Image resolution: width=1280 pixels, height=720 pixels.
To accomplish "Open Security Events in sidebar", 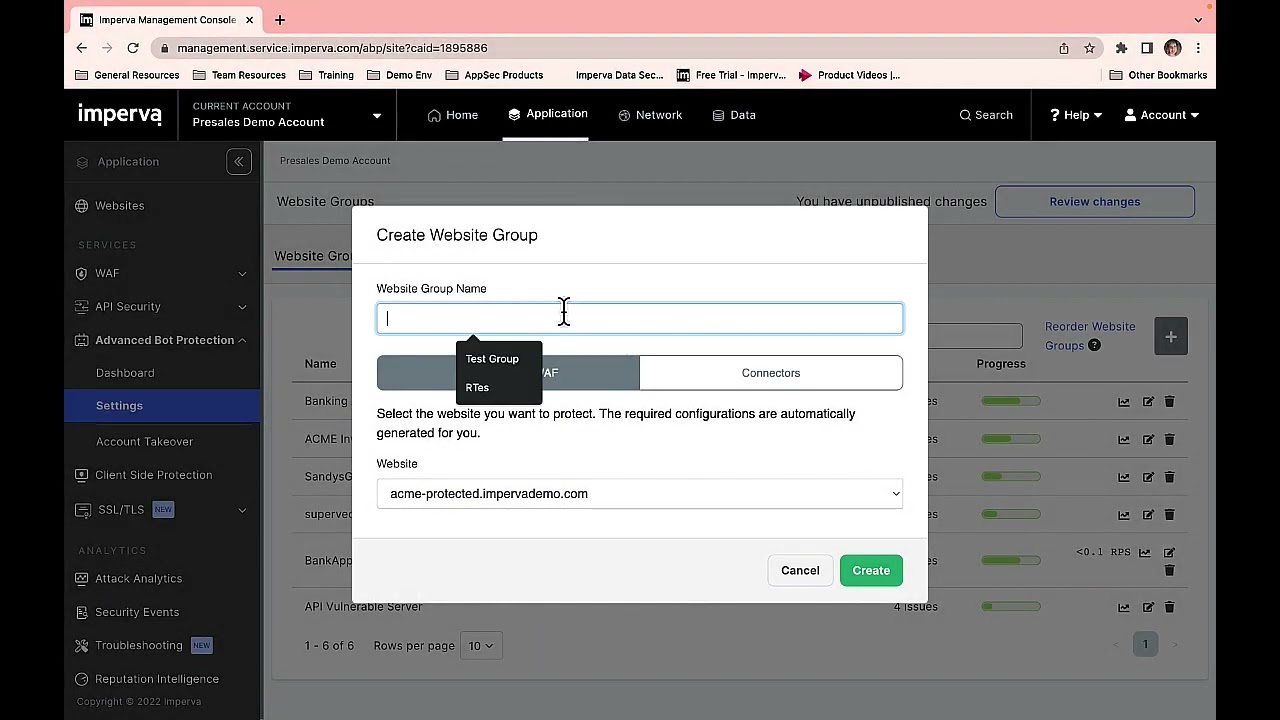I will pyautogui.click(x=137, y=612).
